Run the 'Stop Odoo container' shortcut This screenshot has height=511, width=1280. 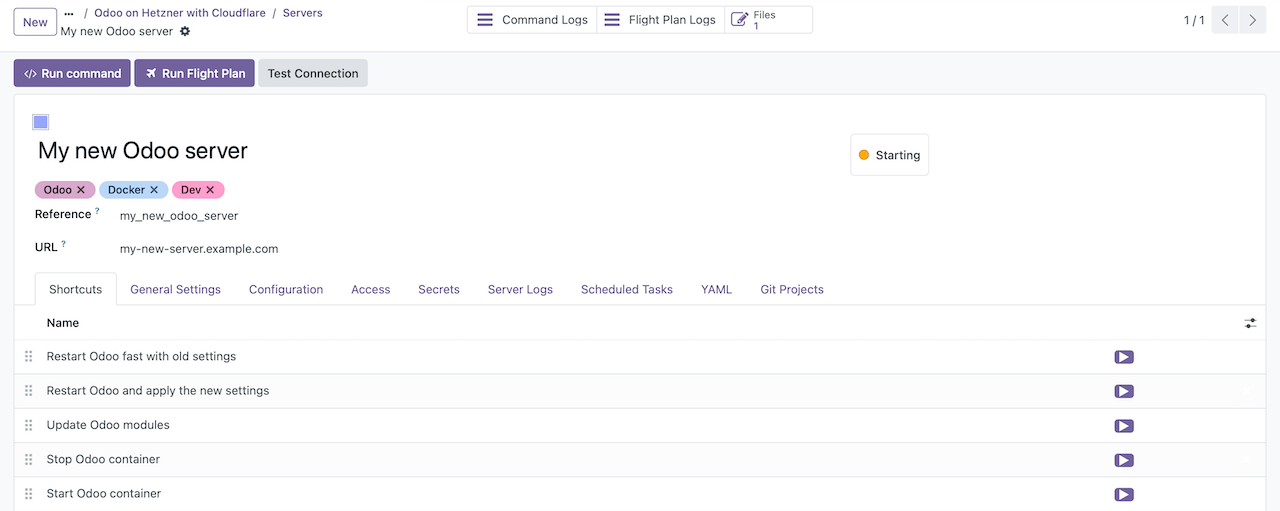pyautogui.click(x=1124, y=460)
